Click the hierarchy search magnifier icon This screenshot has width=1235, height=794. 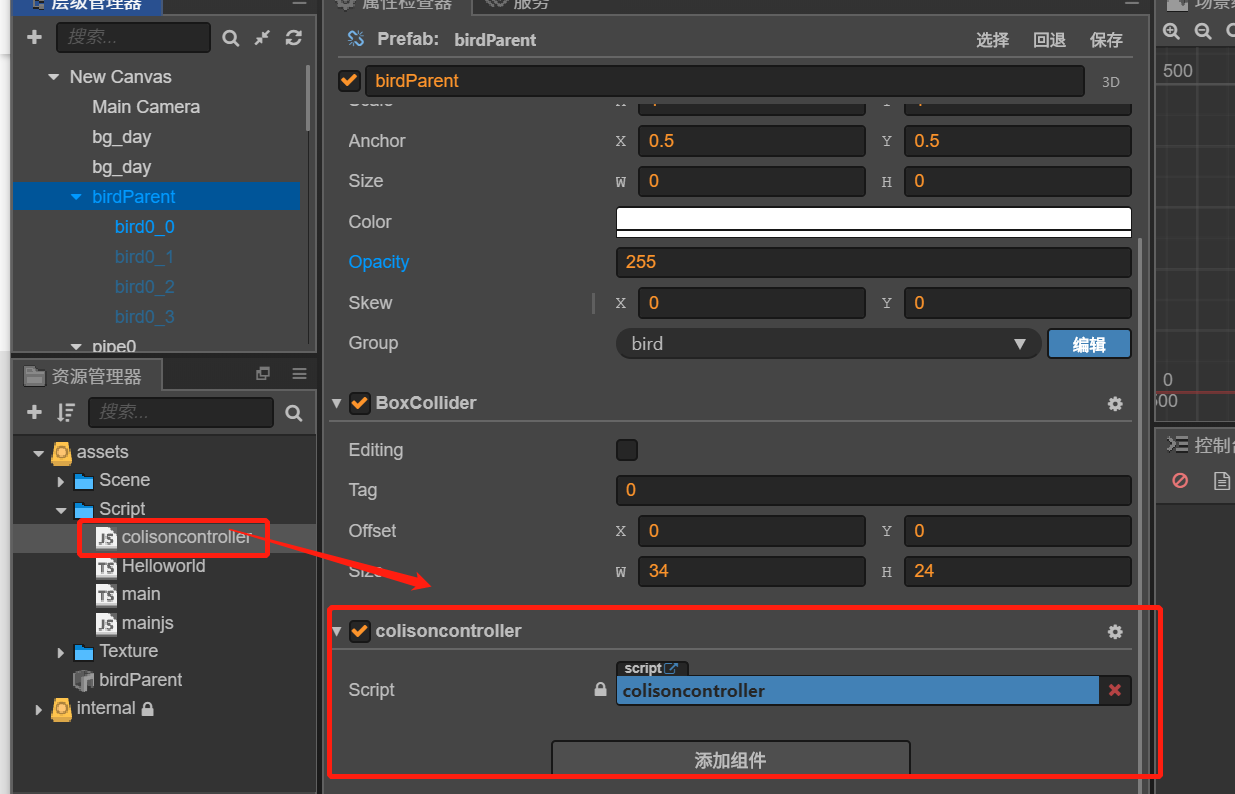(x=231, y=38)
